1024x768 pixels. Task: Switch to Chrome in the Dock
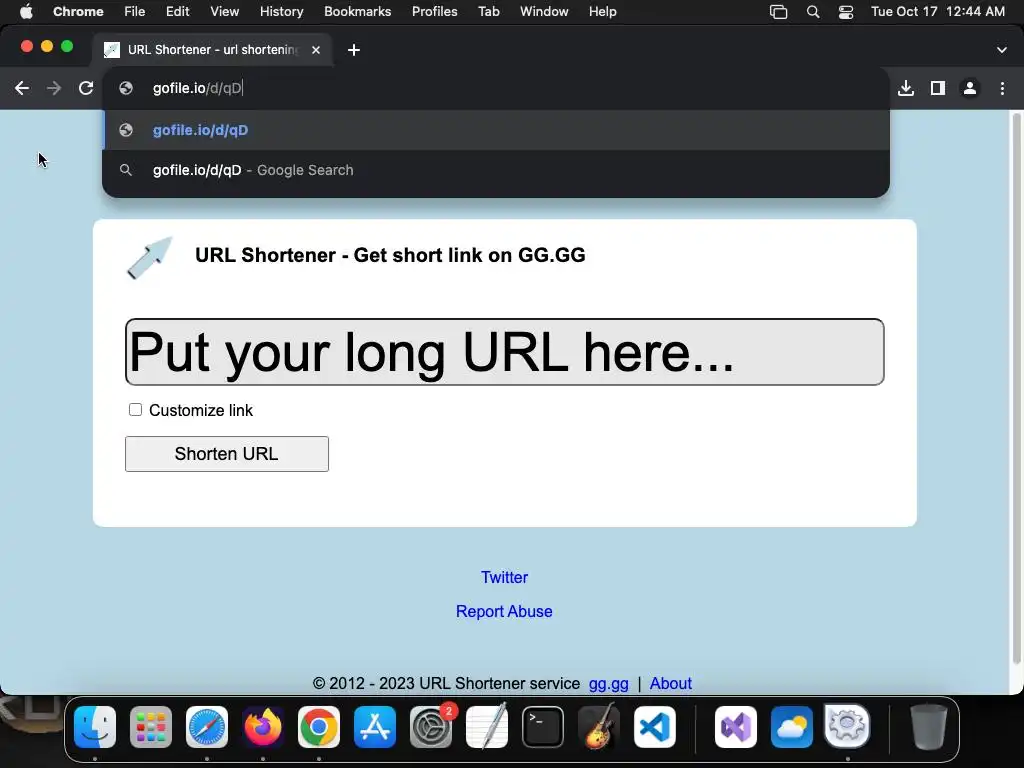[319, 727]
